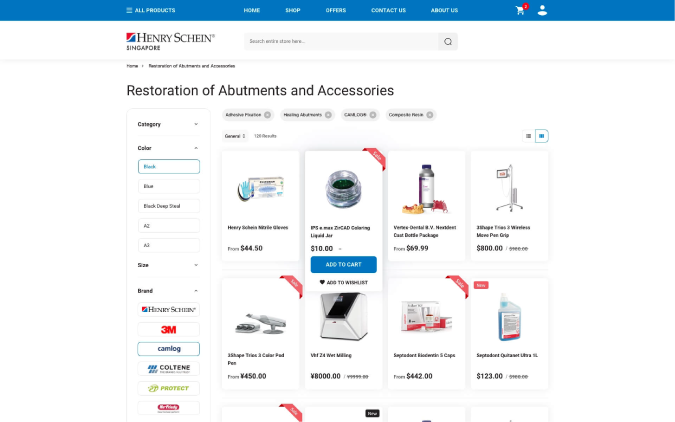
Task: Open the General sort dropdown
Action: pos(235,136)
